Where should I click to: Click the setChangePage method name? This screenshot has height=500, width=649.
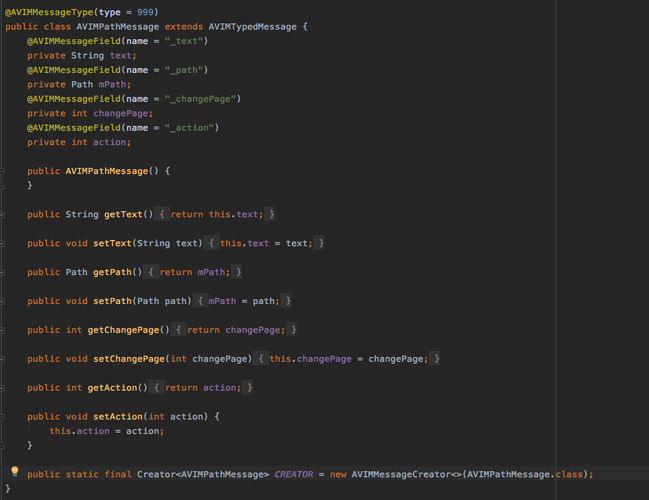[129, 359]
